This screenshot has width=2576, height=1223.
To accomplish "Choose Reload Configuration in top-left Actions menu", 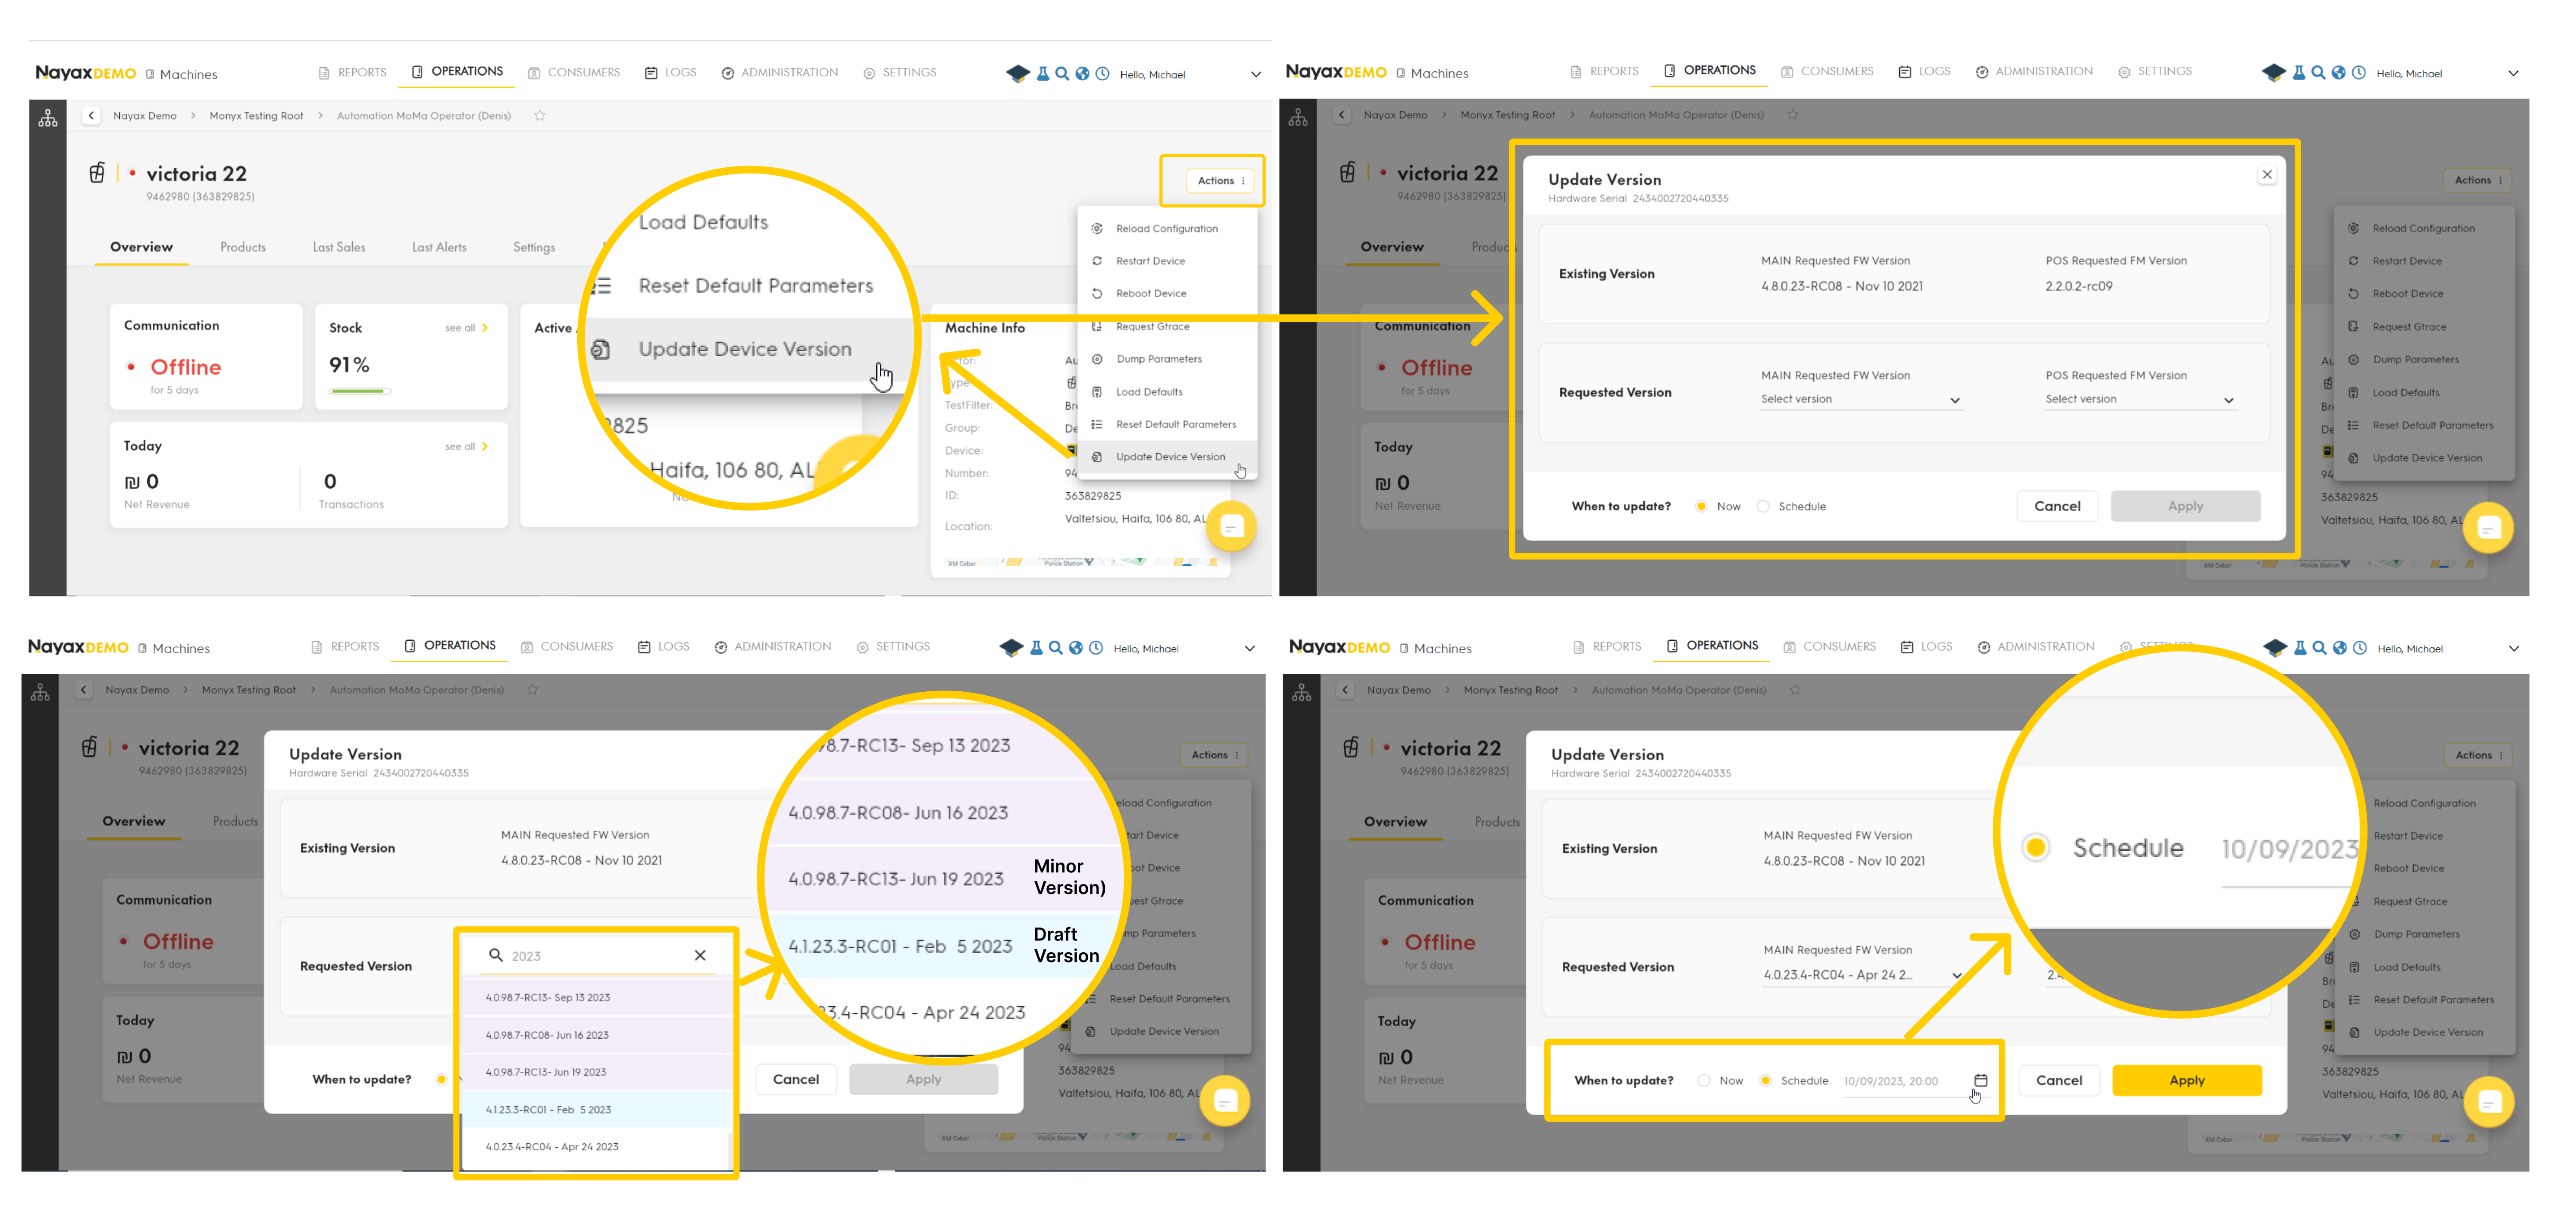I will point(1166,229).
